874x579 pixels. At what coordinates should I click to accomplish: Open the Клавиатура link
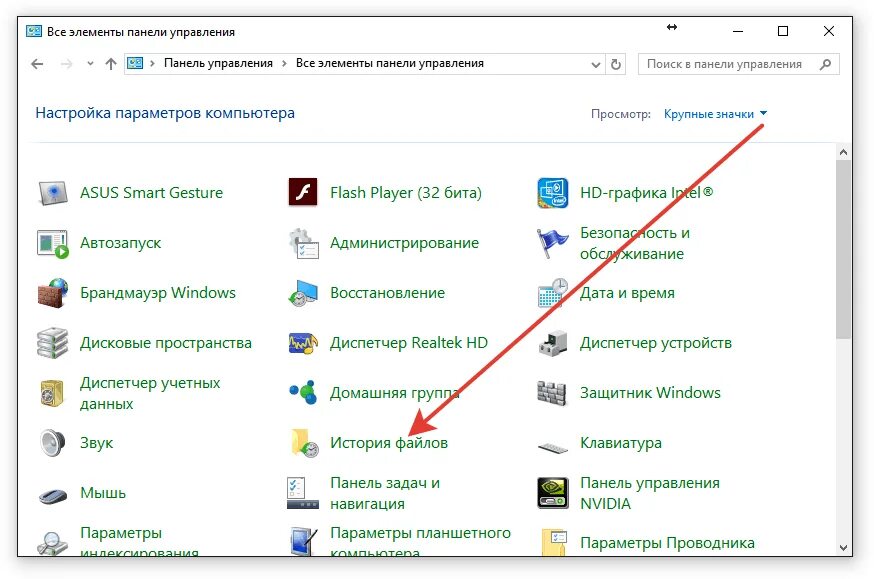pos(620,443)
